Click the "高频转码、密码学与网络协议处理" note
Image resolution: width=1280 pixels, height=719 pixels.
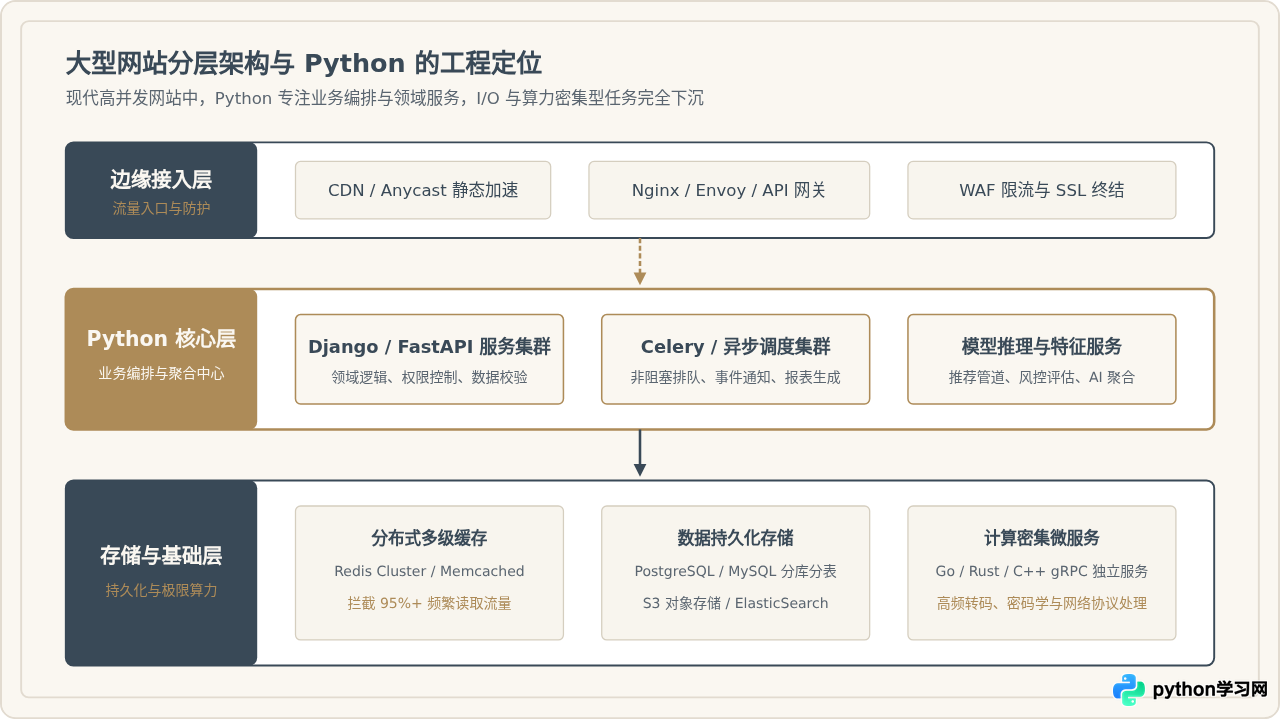tap(1042, 603)
